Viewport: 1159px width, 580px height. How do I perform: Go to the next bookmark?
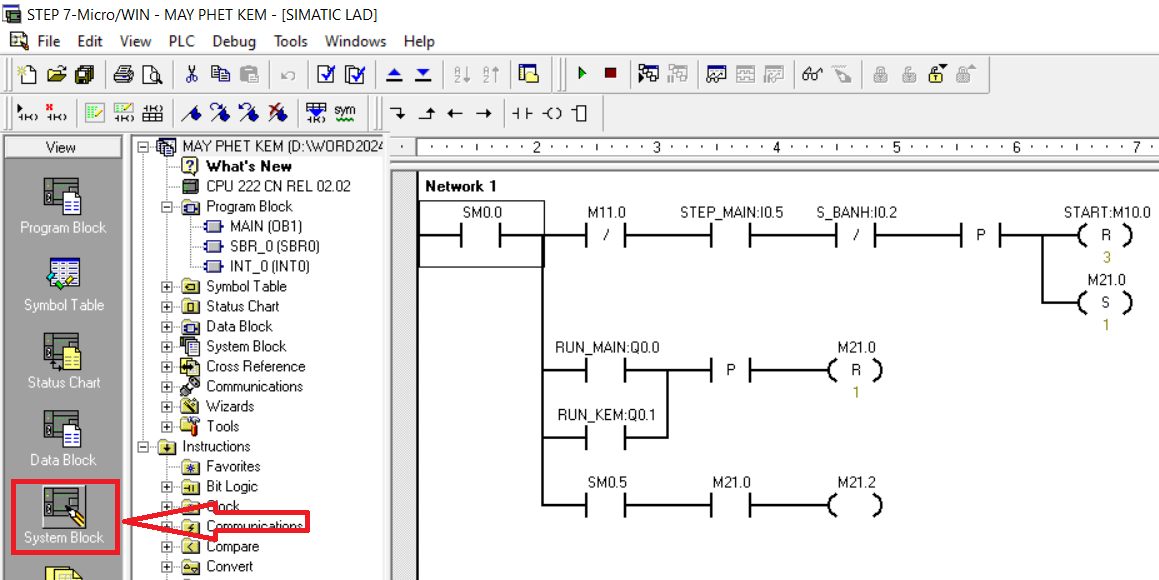pyautogui.click(x=220, y=113)
